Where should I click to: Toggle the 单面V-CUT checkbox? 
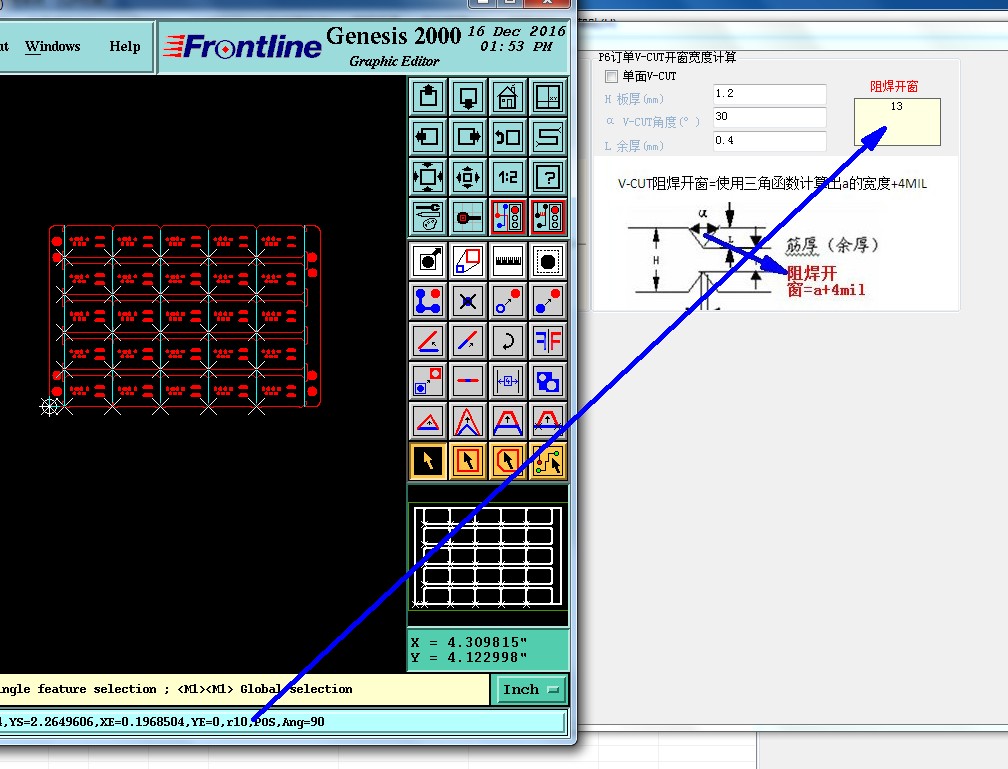click(x=611, y=77)
